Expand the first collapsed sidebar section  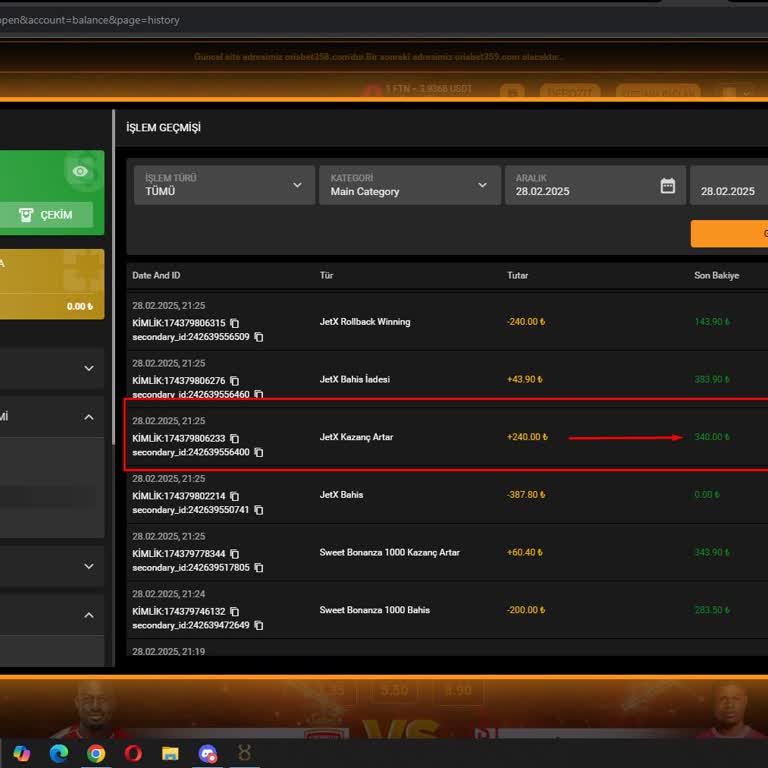88,368
